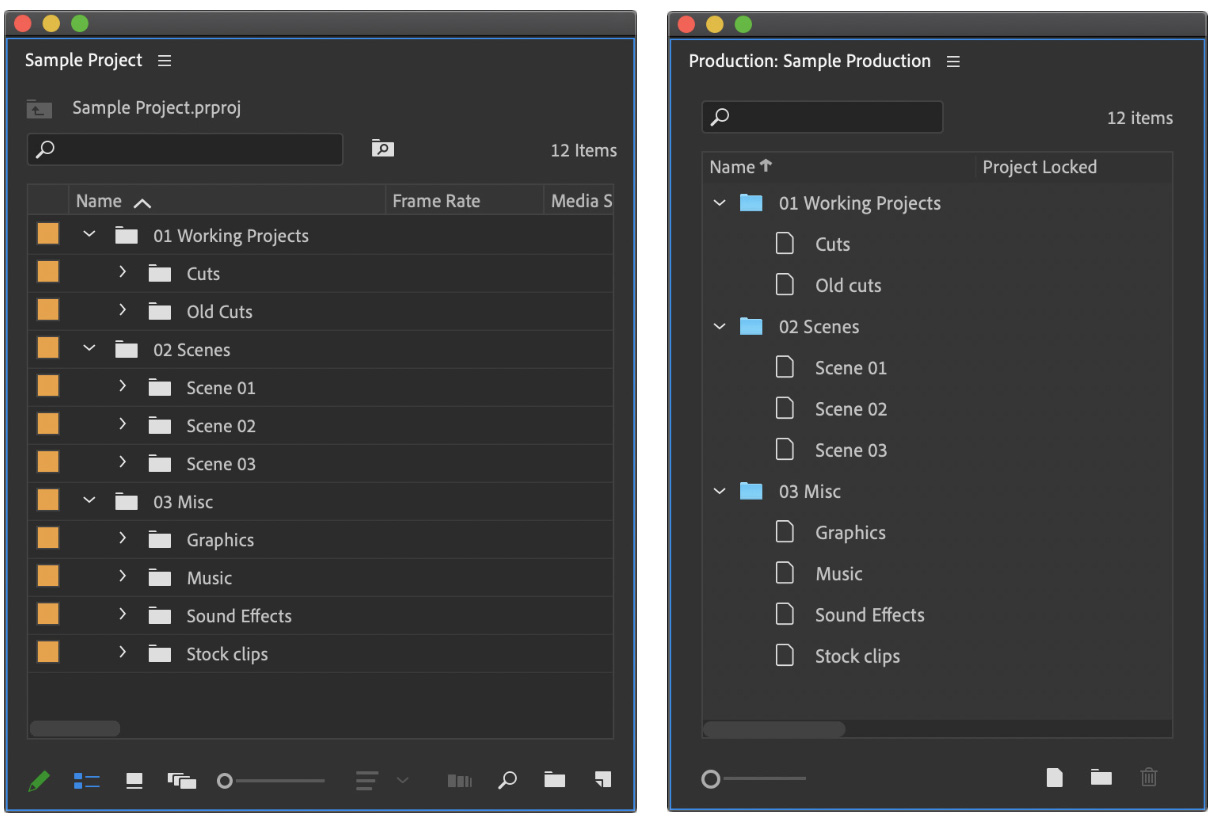The image size is (1216, 818).
Task: Collapse 01 Working Projects bin in Project panel
Action: 89,235
